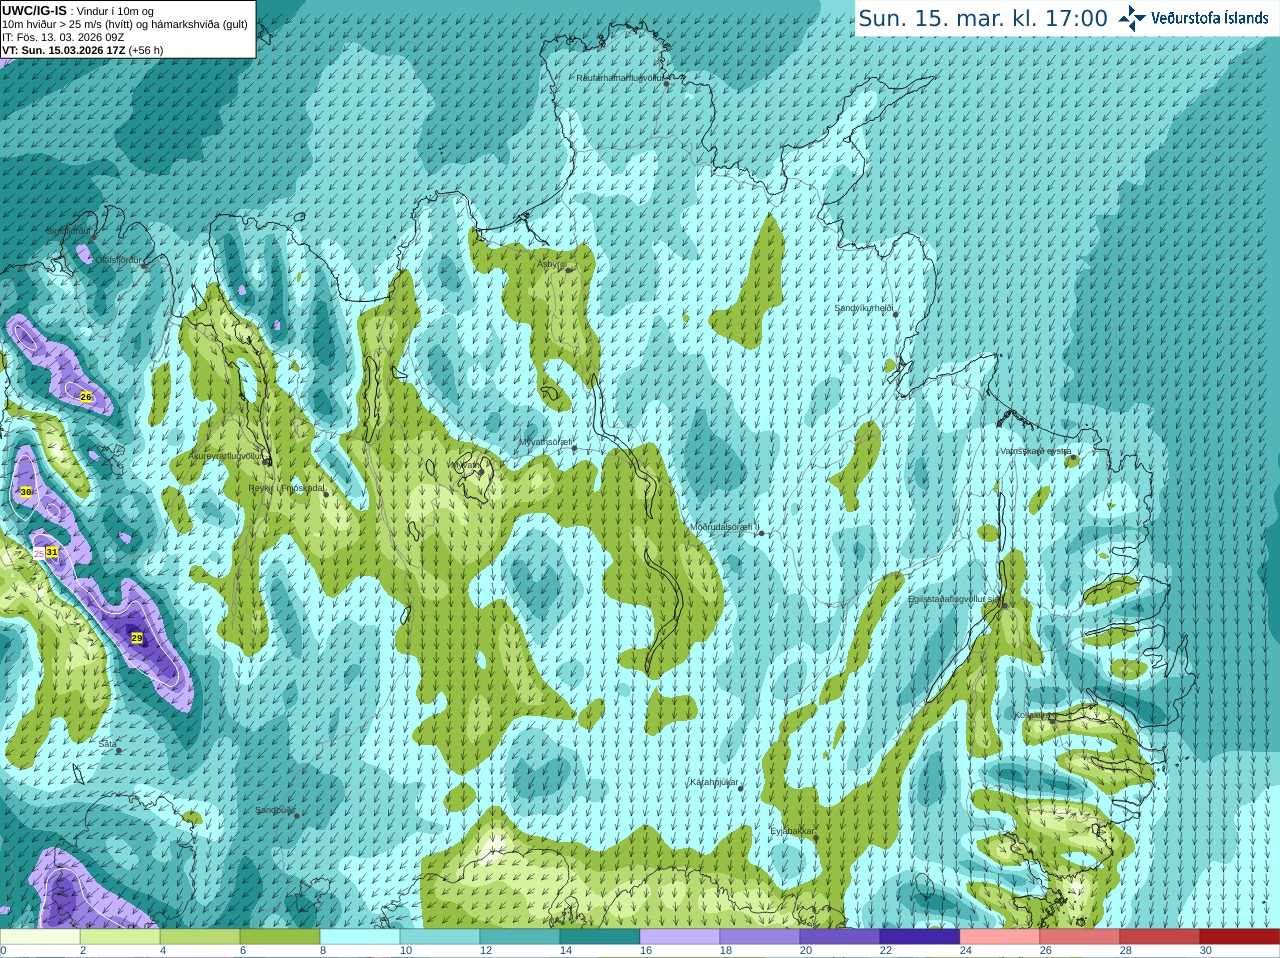Click the yellow gust marker 30

[x=26, y=492]
